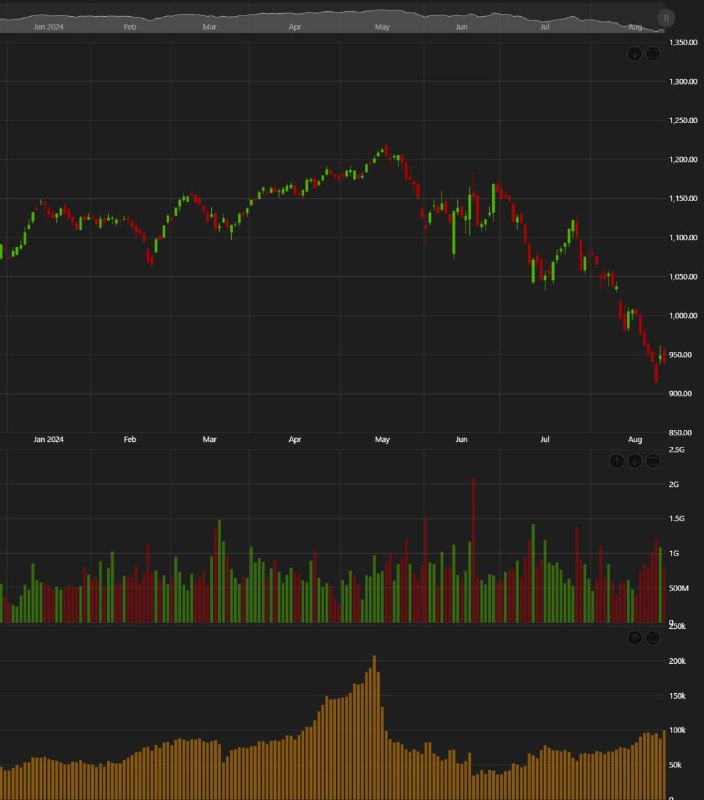Move the orange histogram pane up
Screen dimensions: 704x800
click(x=635, y=638)
